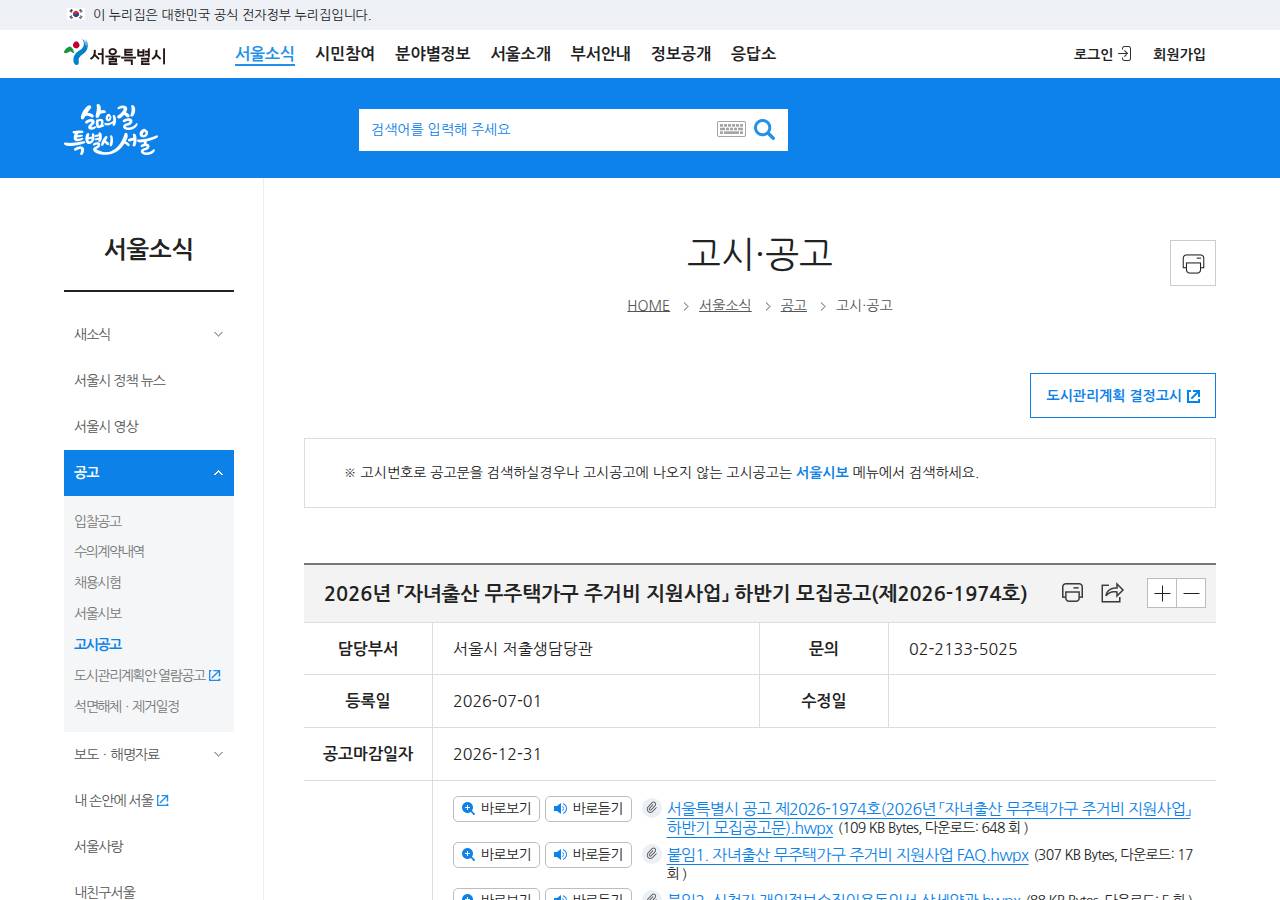Select 고시공고 in sidebar submenu

click(98, 644)
